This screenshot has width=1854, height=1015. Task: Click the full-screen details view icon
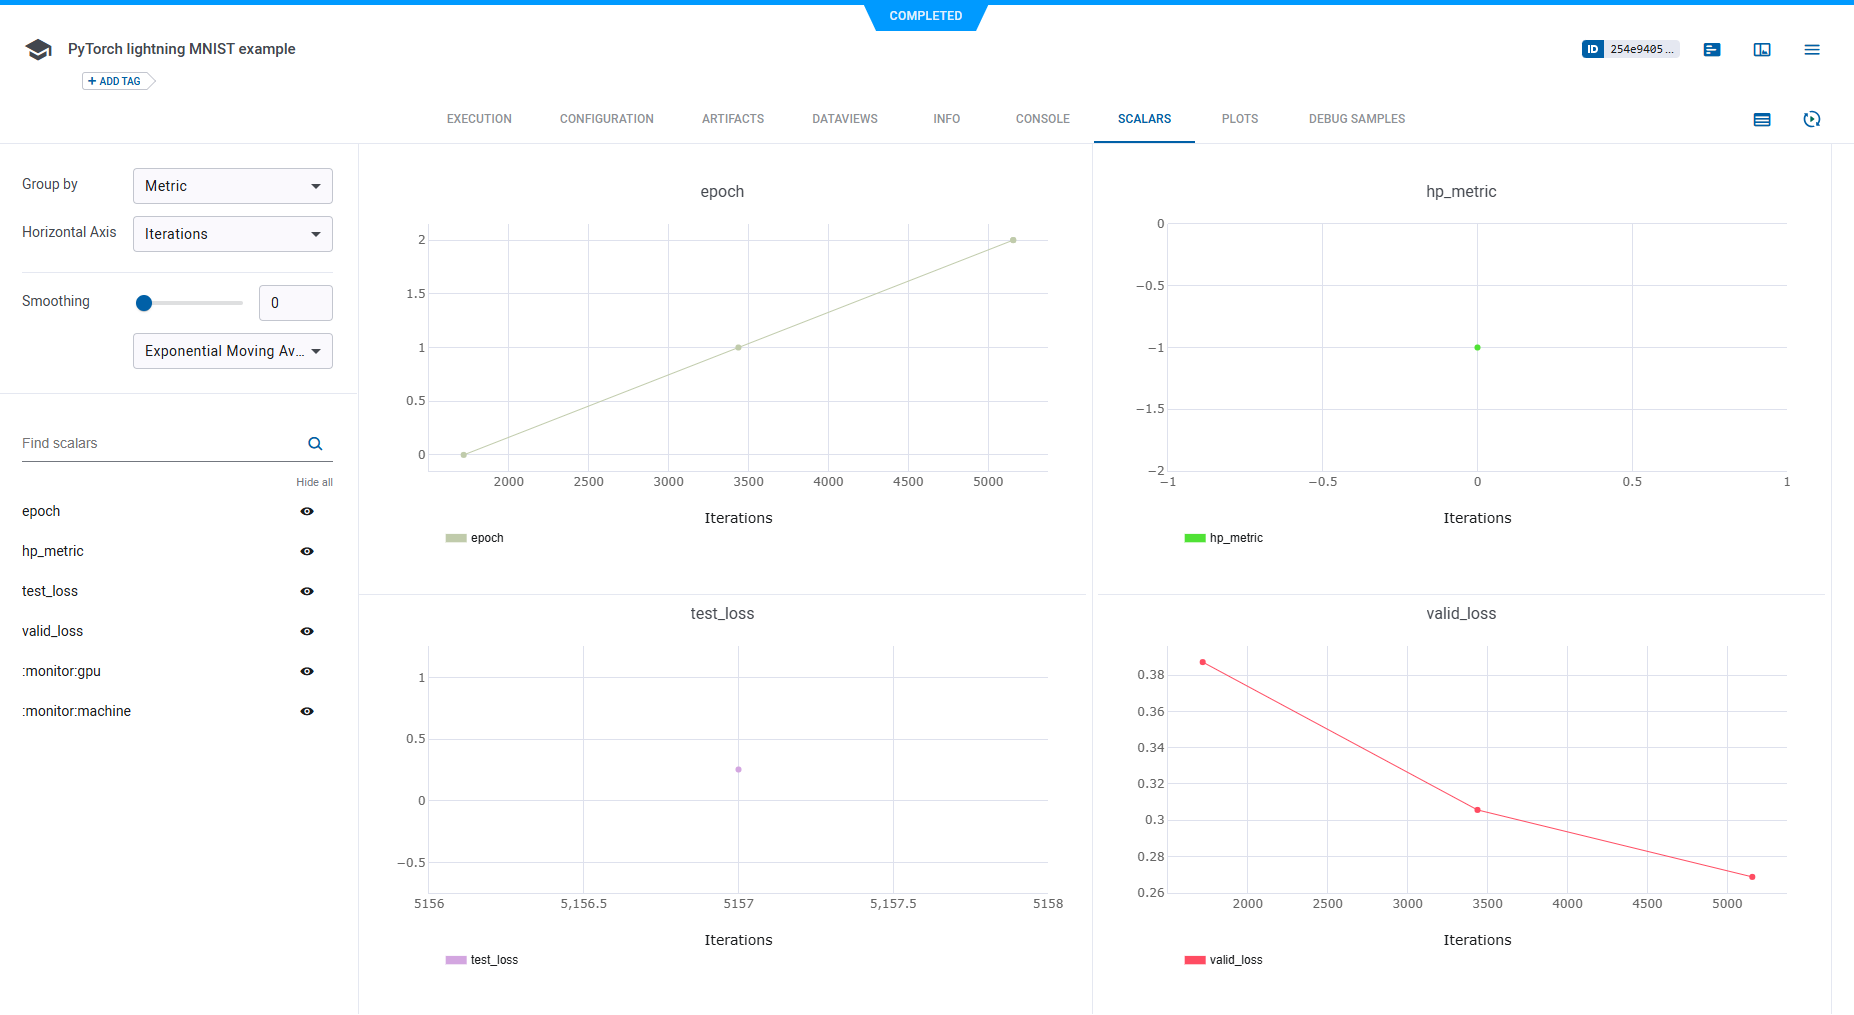1762,50
